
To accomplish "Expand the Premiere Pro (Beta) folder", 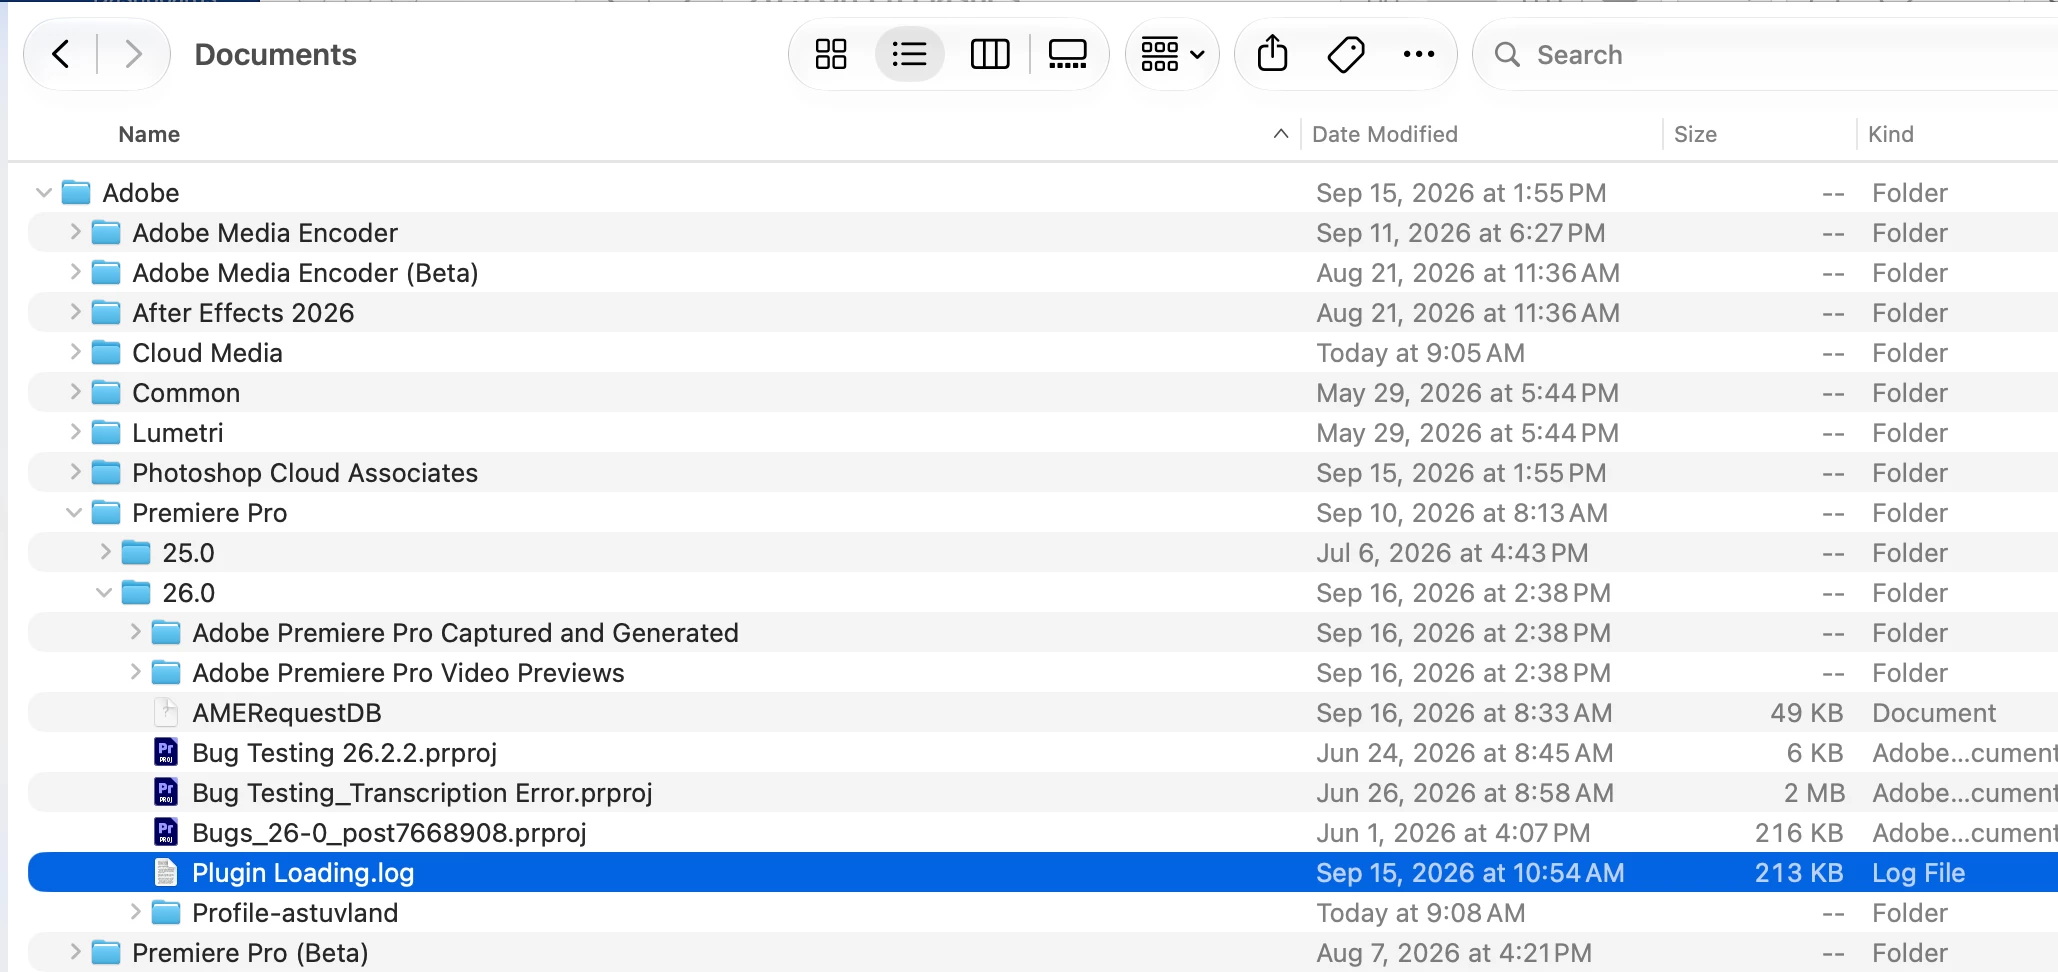I will coord(74,952).
